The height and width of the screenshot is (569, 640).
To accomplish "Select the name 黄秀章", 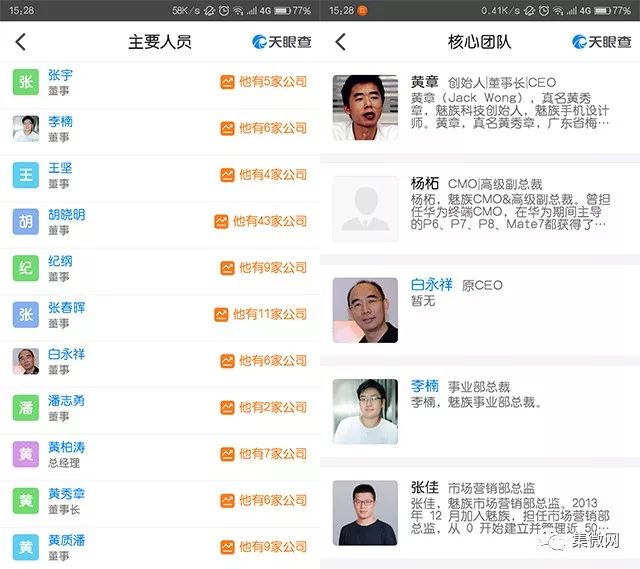I will tap(67, 494).
